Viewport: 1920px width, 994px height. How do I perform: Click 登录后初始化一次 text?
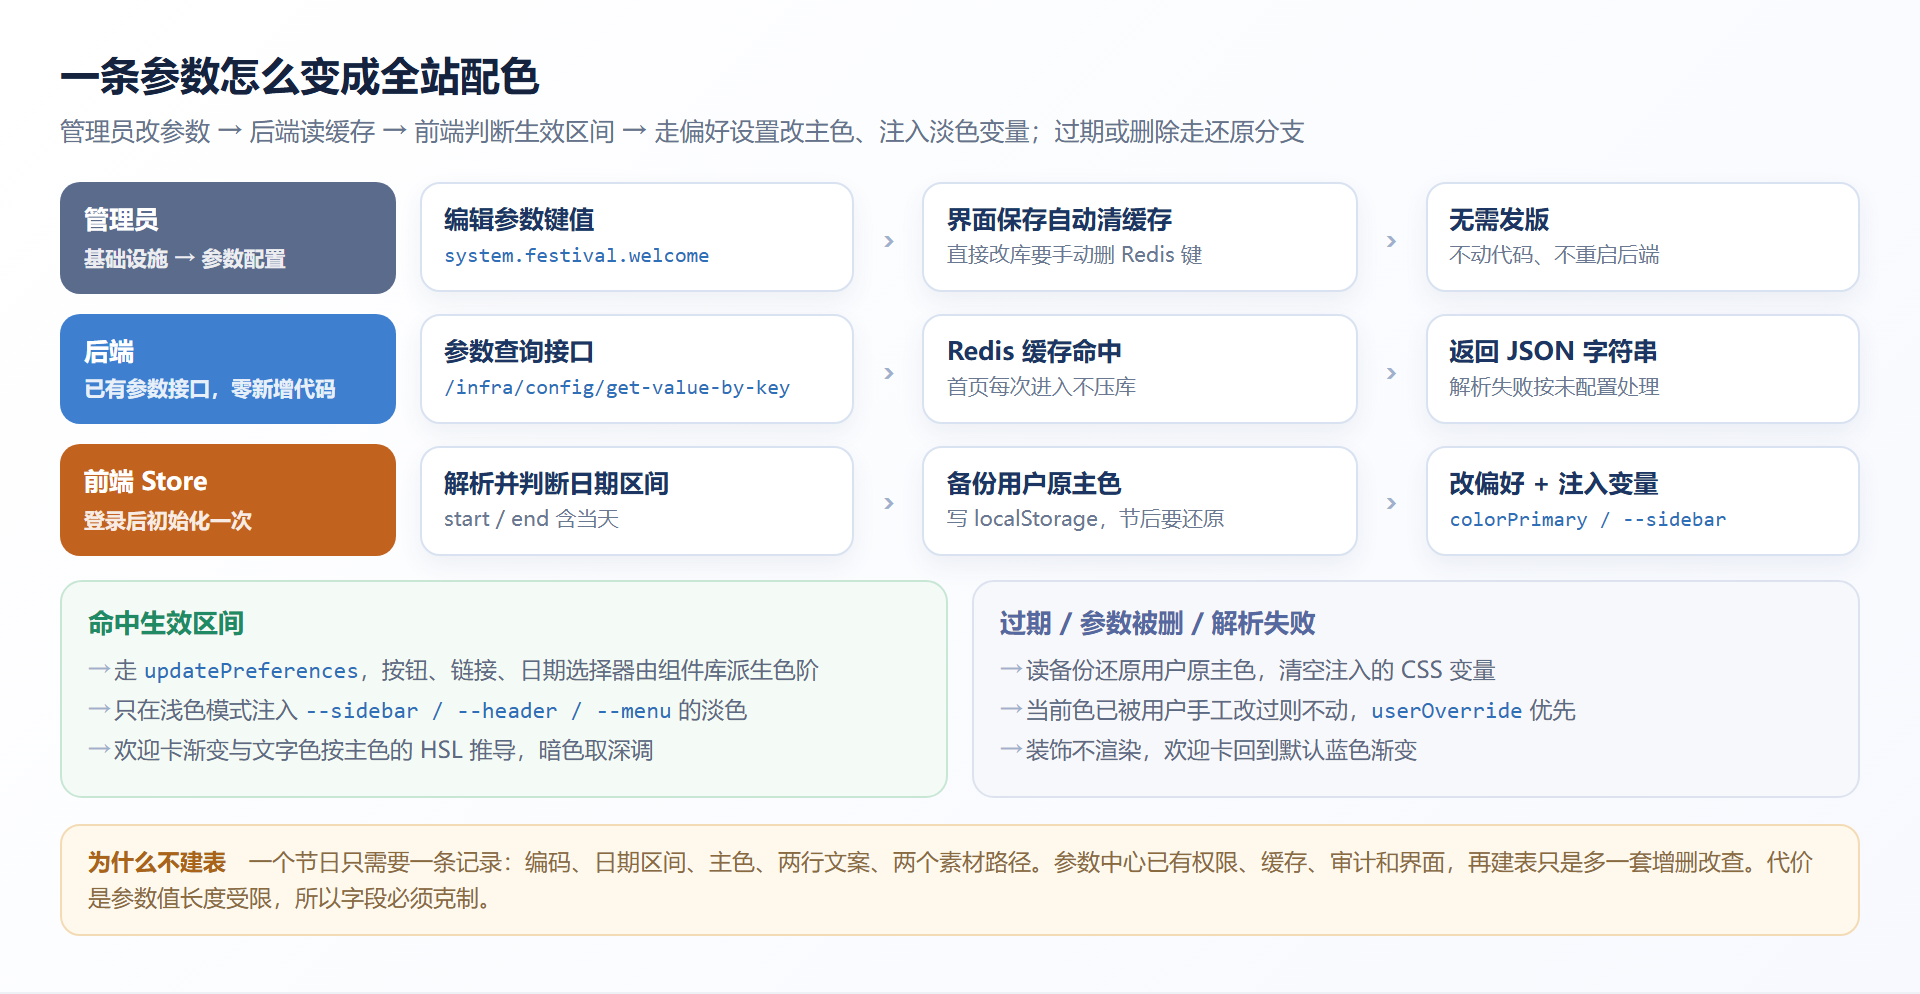(x=168, y=521)
